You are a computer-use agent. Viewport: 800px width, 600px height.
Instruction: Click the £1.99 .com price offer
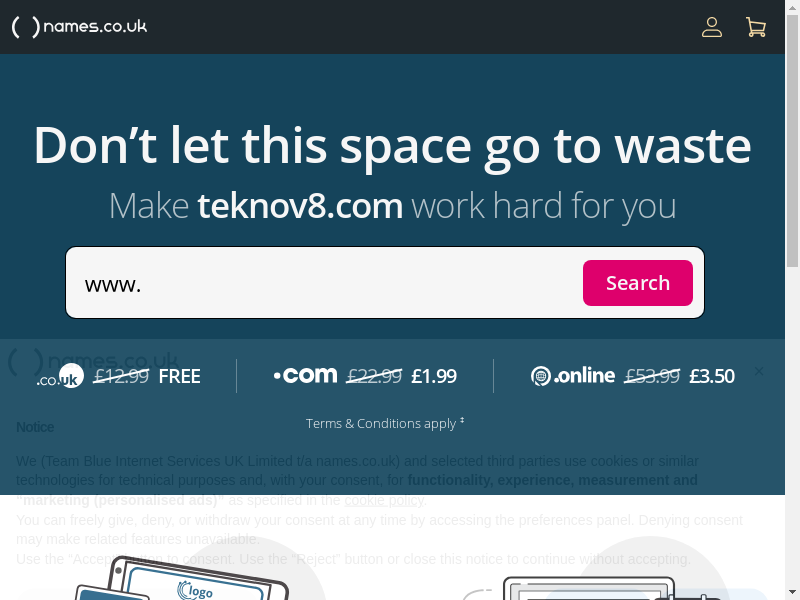434,377
